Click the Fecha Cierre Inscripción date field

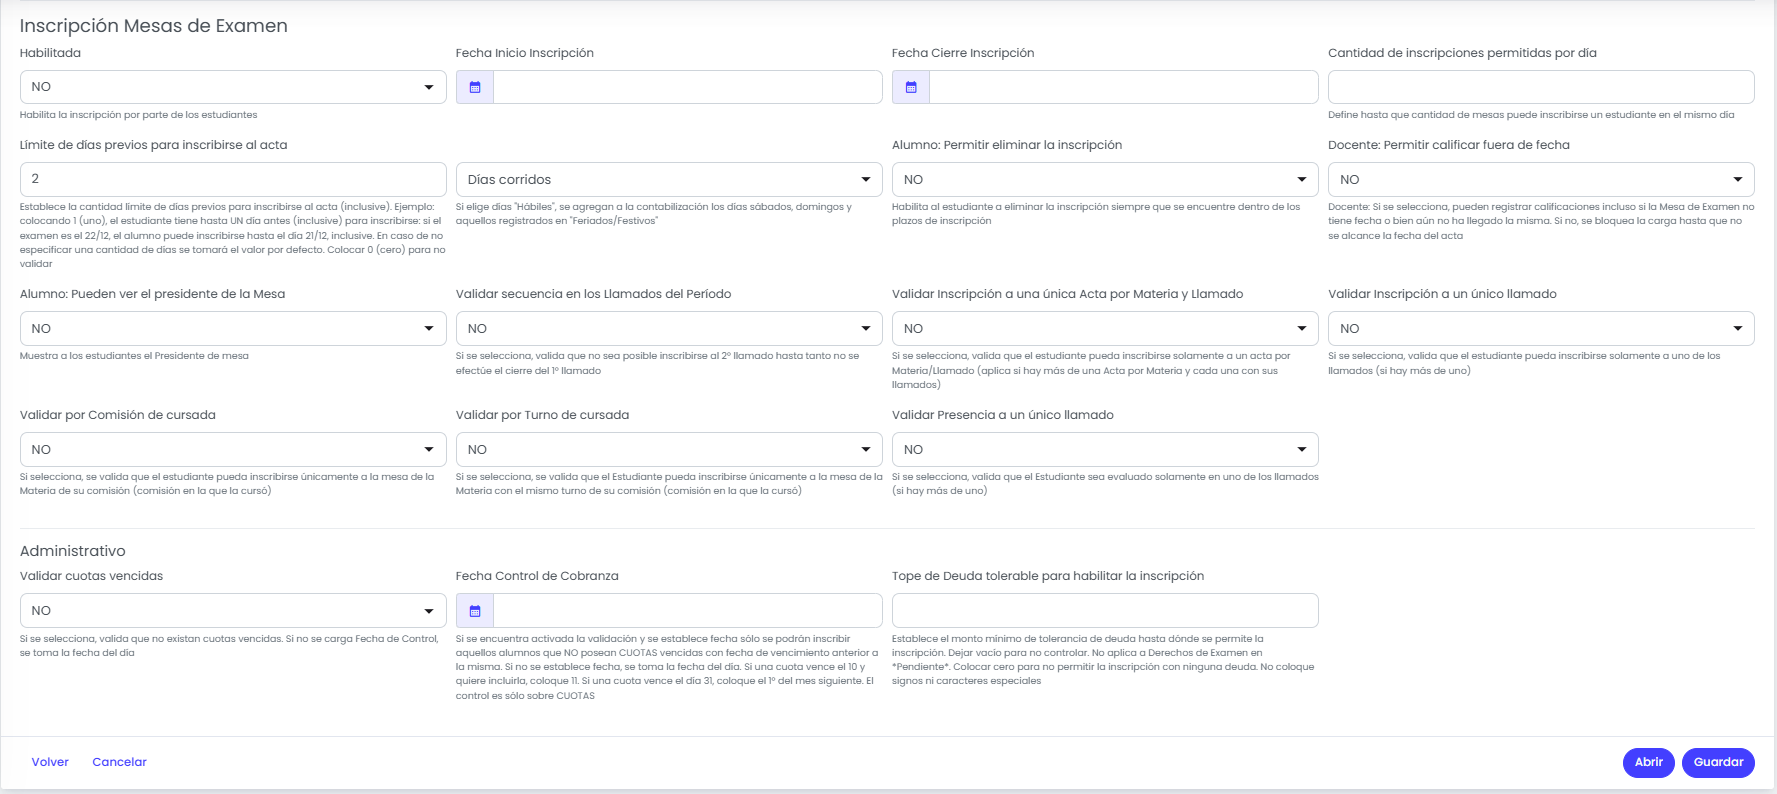(1124, 87)
